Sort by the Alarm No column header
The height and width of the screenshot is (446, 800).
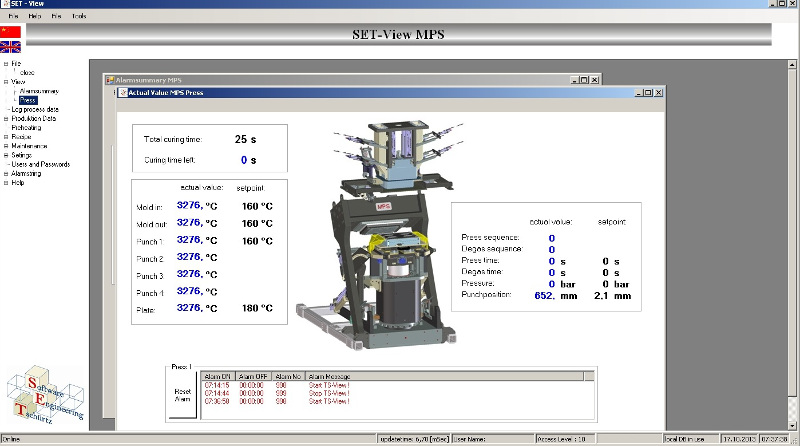click(x=288, y=376)
